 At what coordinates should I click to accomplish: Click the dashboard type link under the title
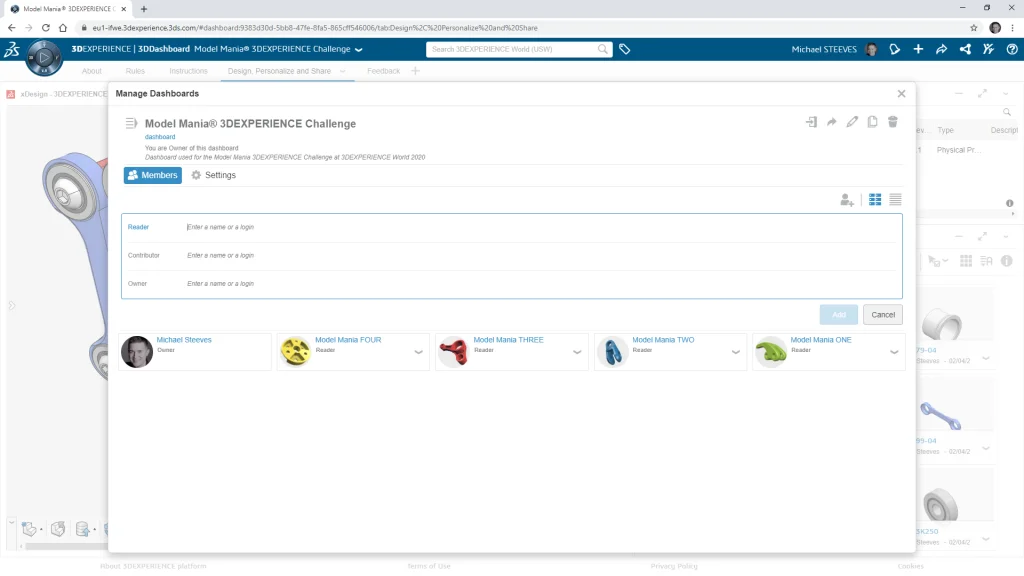tap(160, 137)
